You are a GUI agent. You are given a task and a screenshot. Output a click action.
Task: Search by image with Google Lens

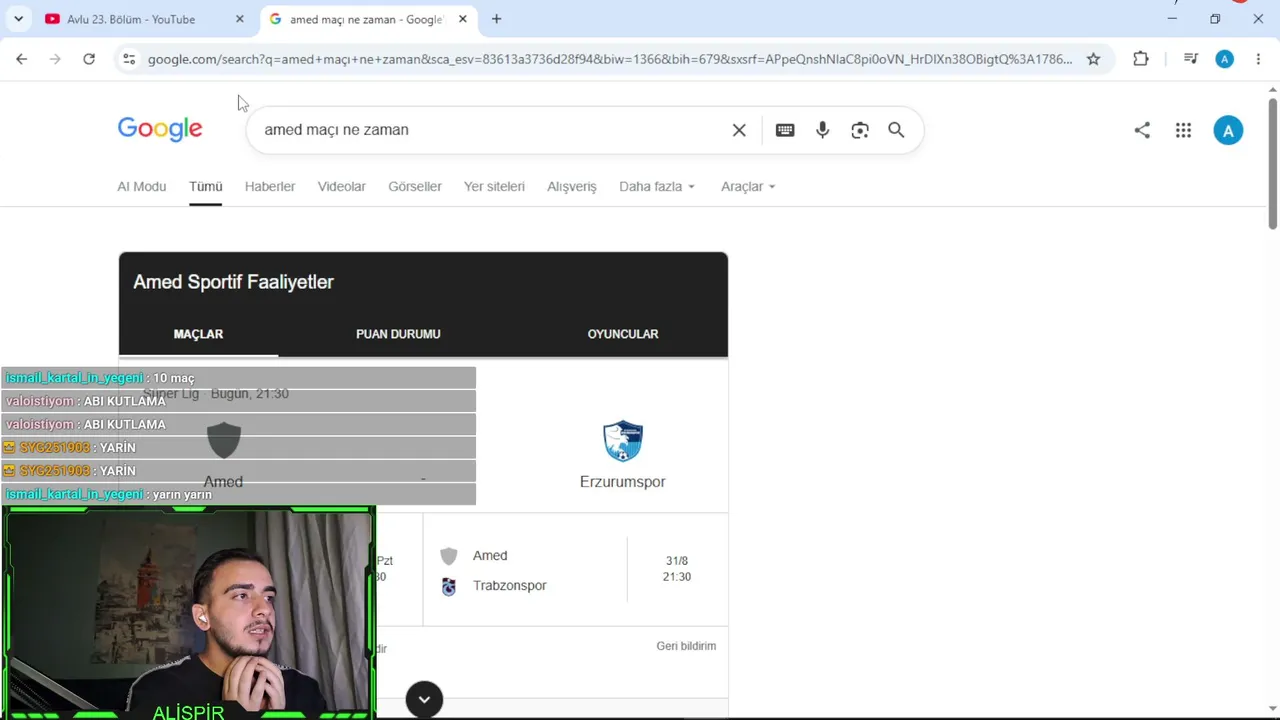click(860, 130)
